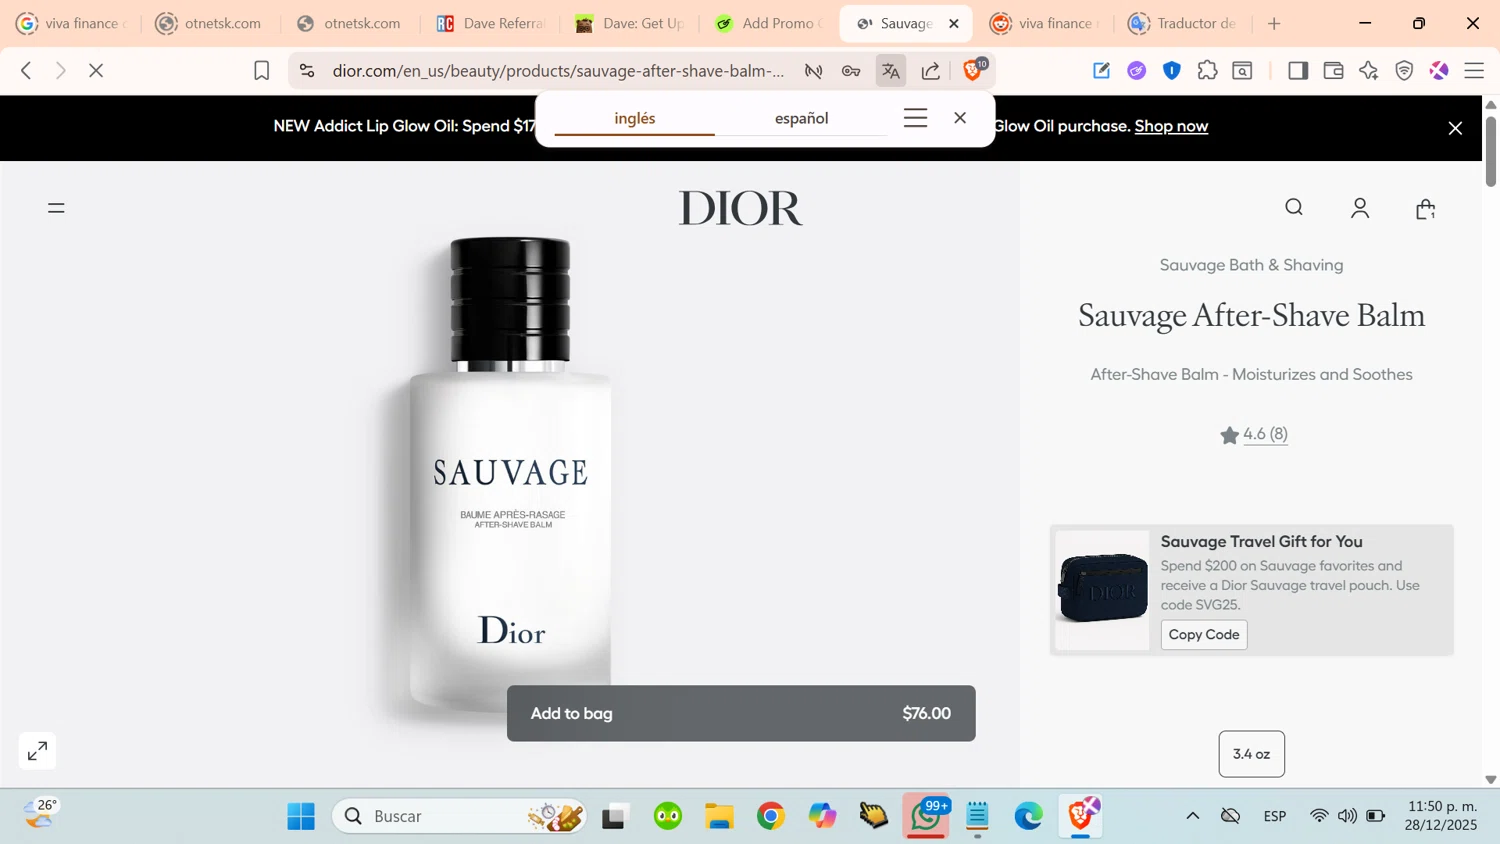Open browser extensions puzzle icon
Screen dimensions: 1500x844
(1207, 71)
